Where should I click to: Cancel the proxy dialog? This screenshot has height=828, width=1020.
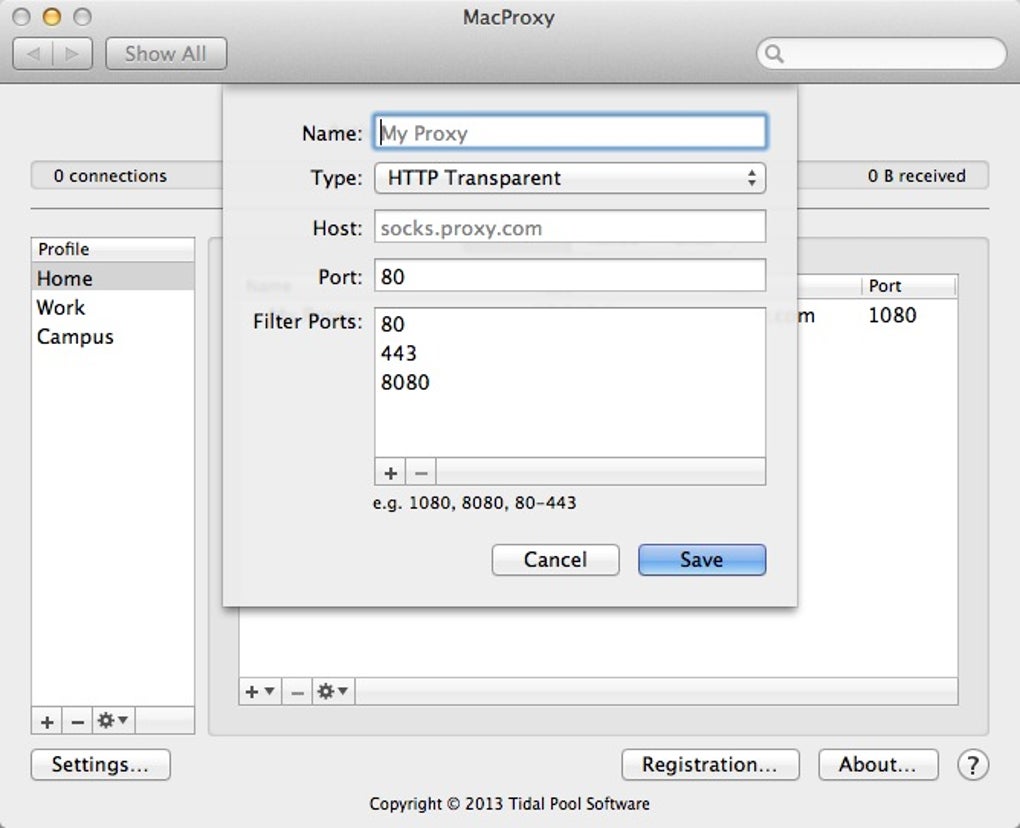tap(556, 560)
